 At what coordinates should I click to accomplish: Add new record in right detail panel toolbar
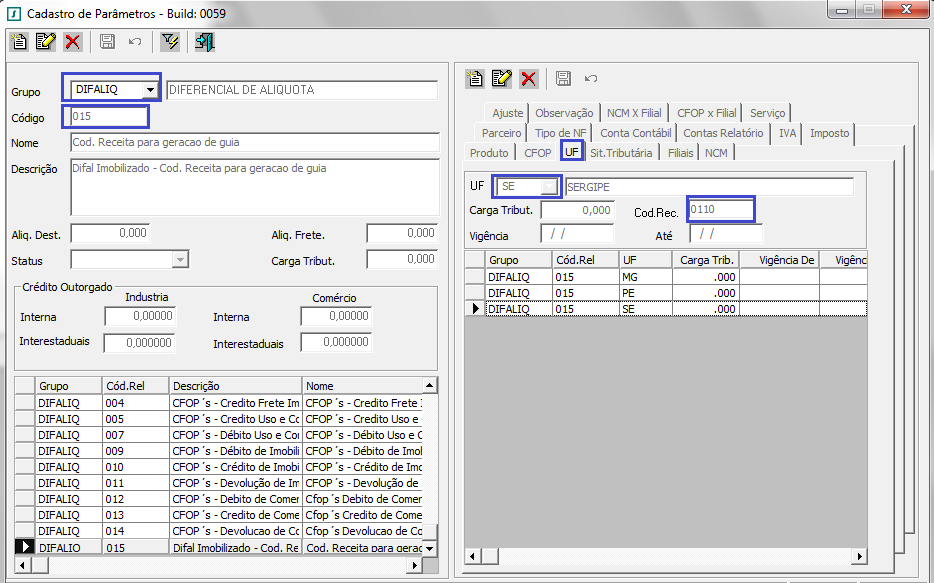(476, 78)
